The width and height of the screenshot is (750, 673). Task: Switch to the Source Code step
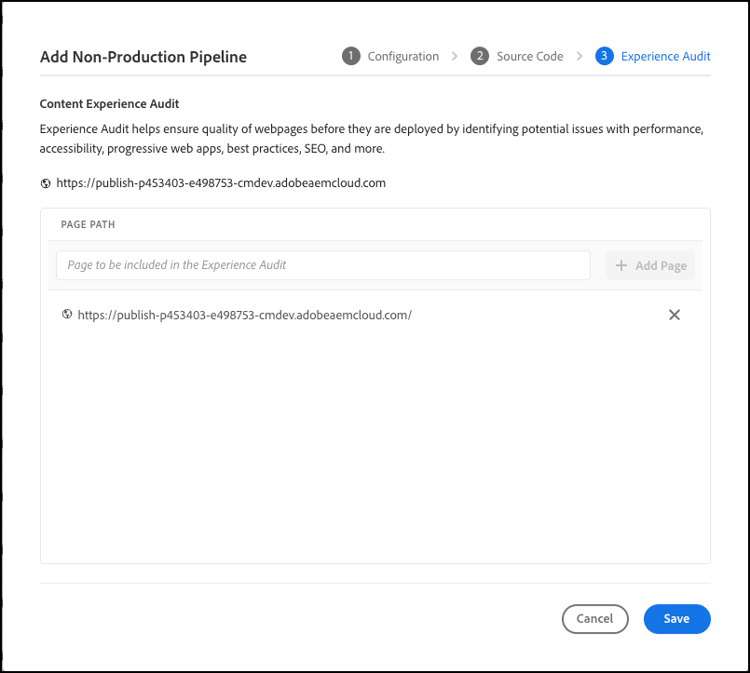click(x=530, y=56)
